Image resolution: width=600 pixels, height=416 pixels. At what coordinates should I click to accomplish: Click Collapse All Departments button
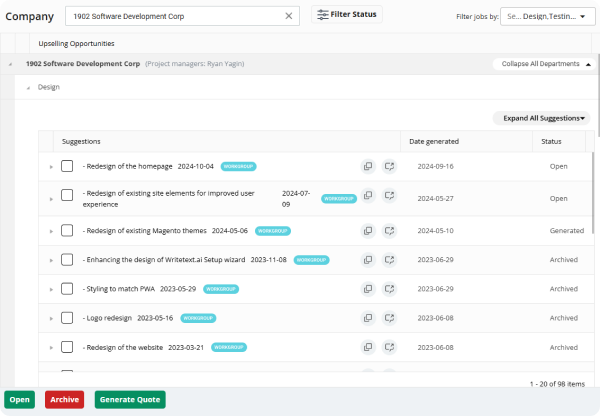tap(544, 64)
